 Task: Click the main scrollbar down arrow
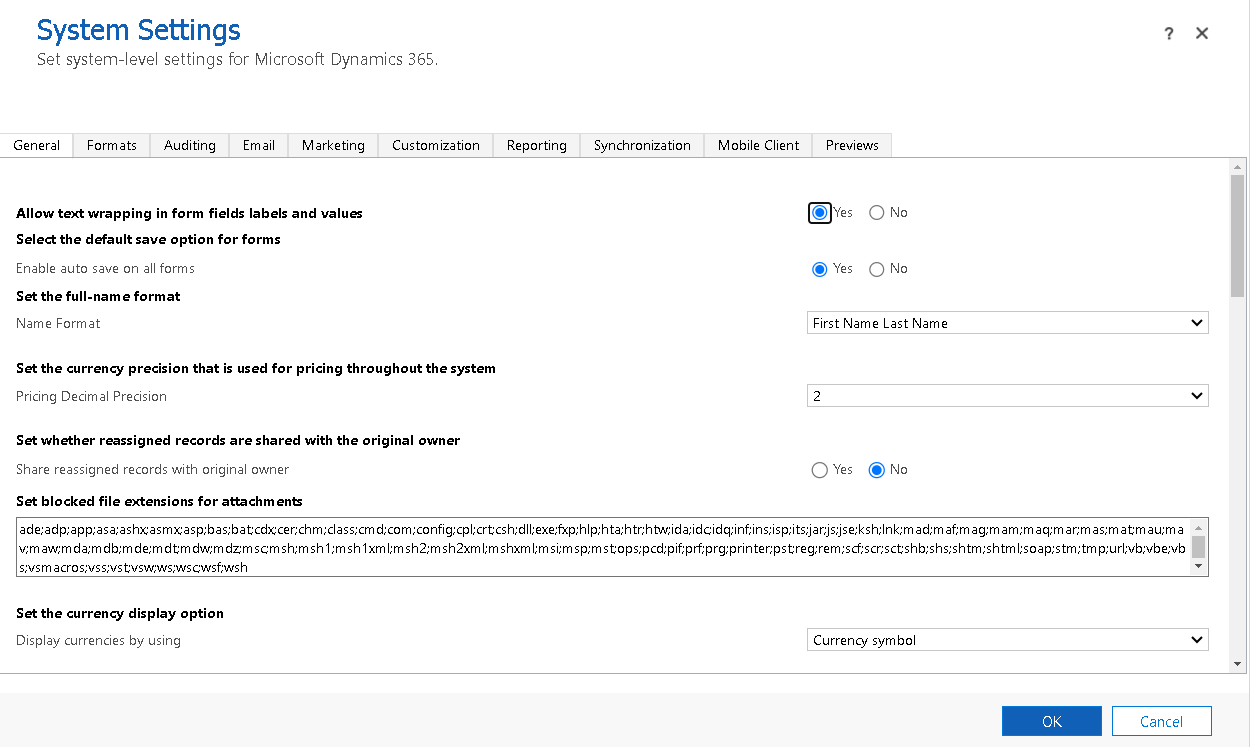(x=1238, y=663)
